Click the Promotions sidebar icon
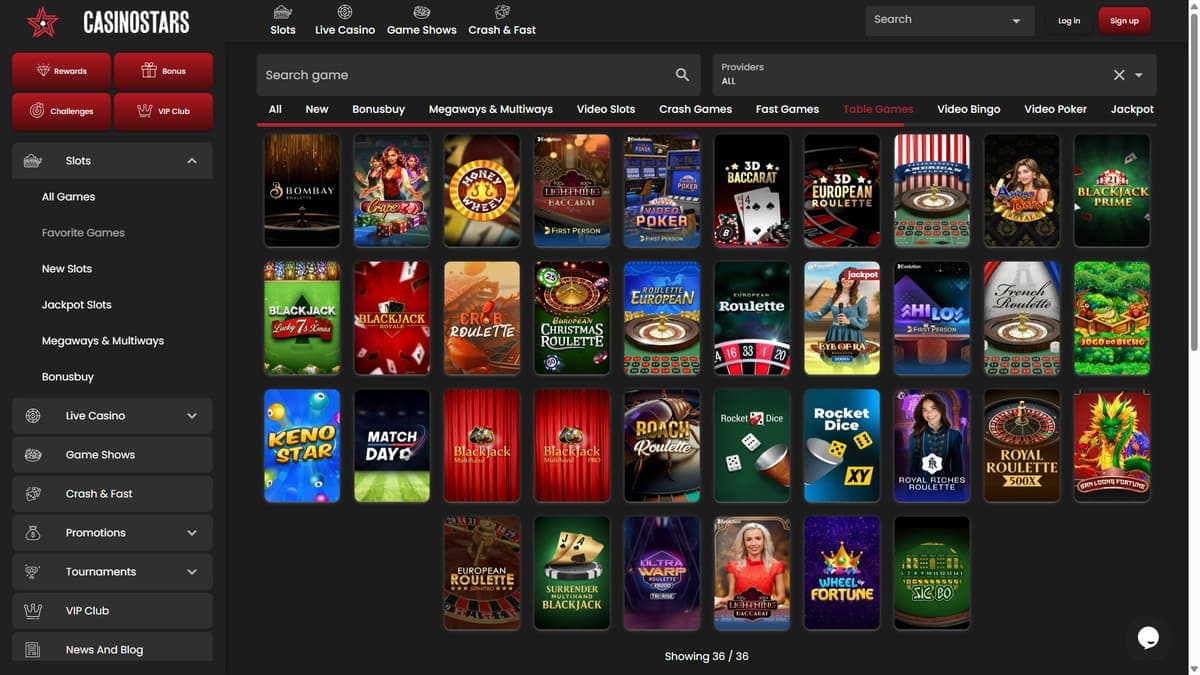 click(33, 533)
